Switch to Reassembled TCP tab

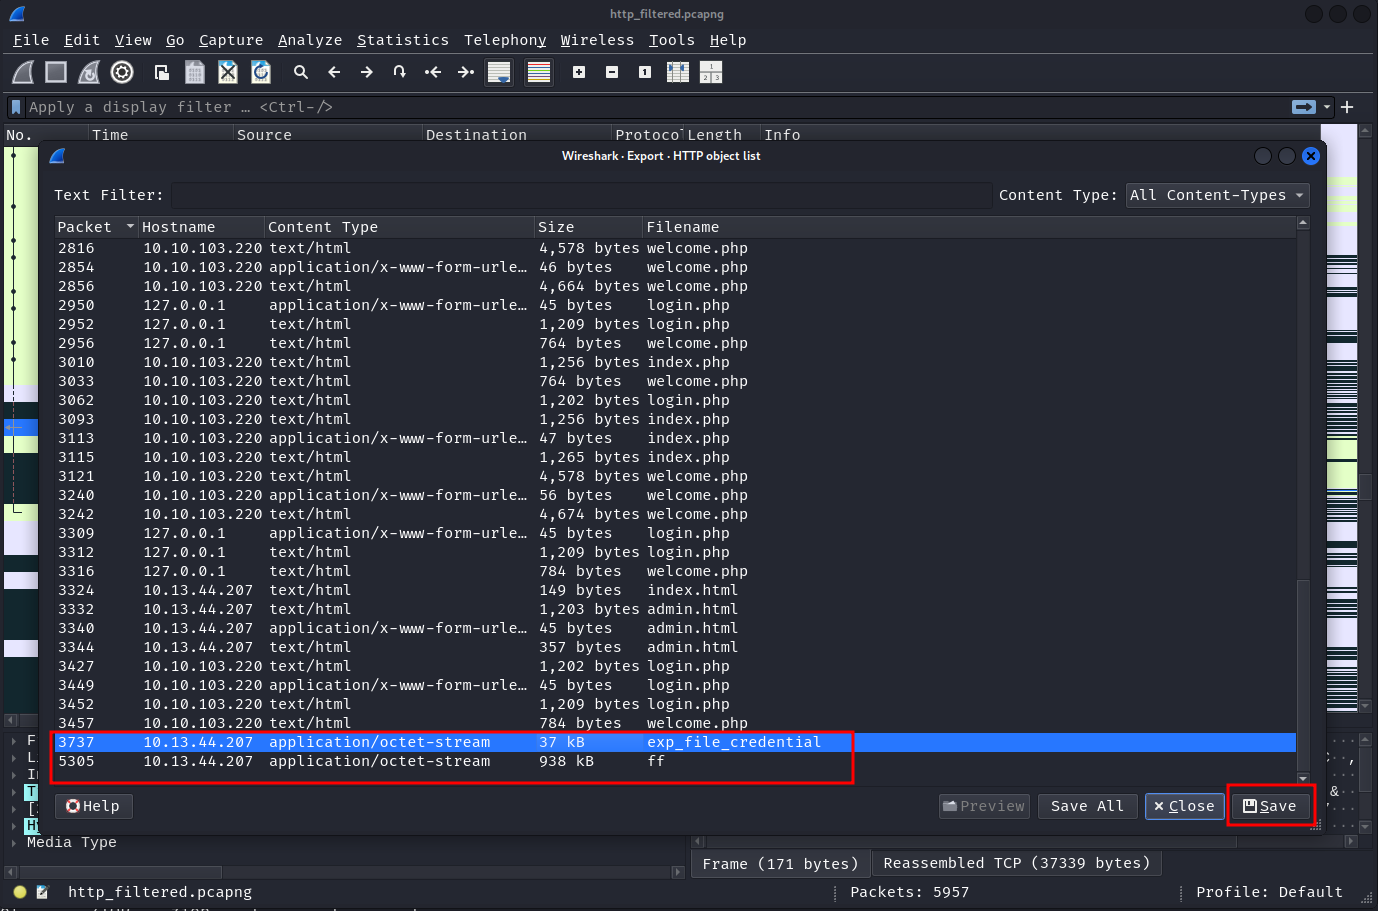pos(1016,863)
